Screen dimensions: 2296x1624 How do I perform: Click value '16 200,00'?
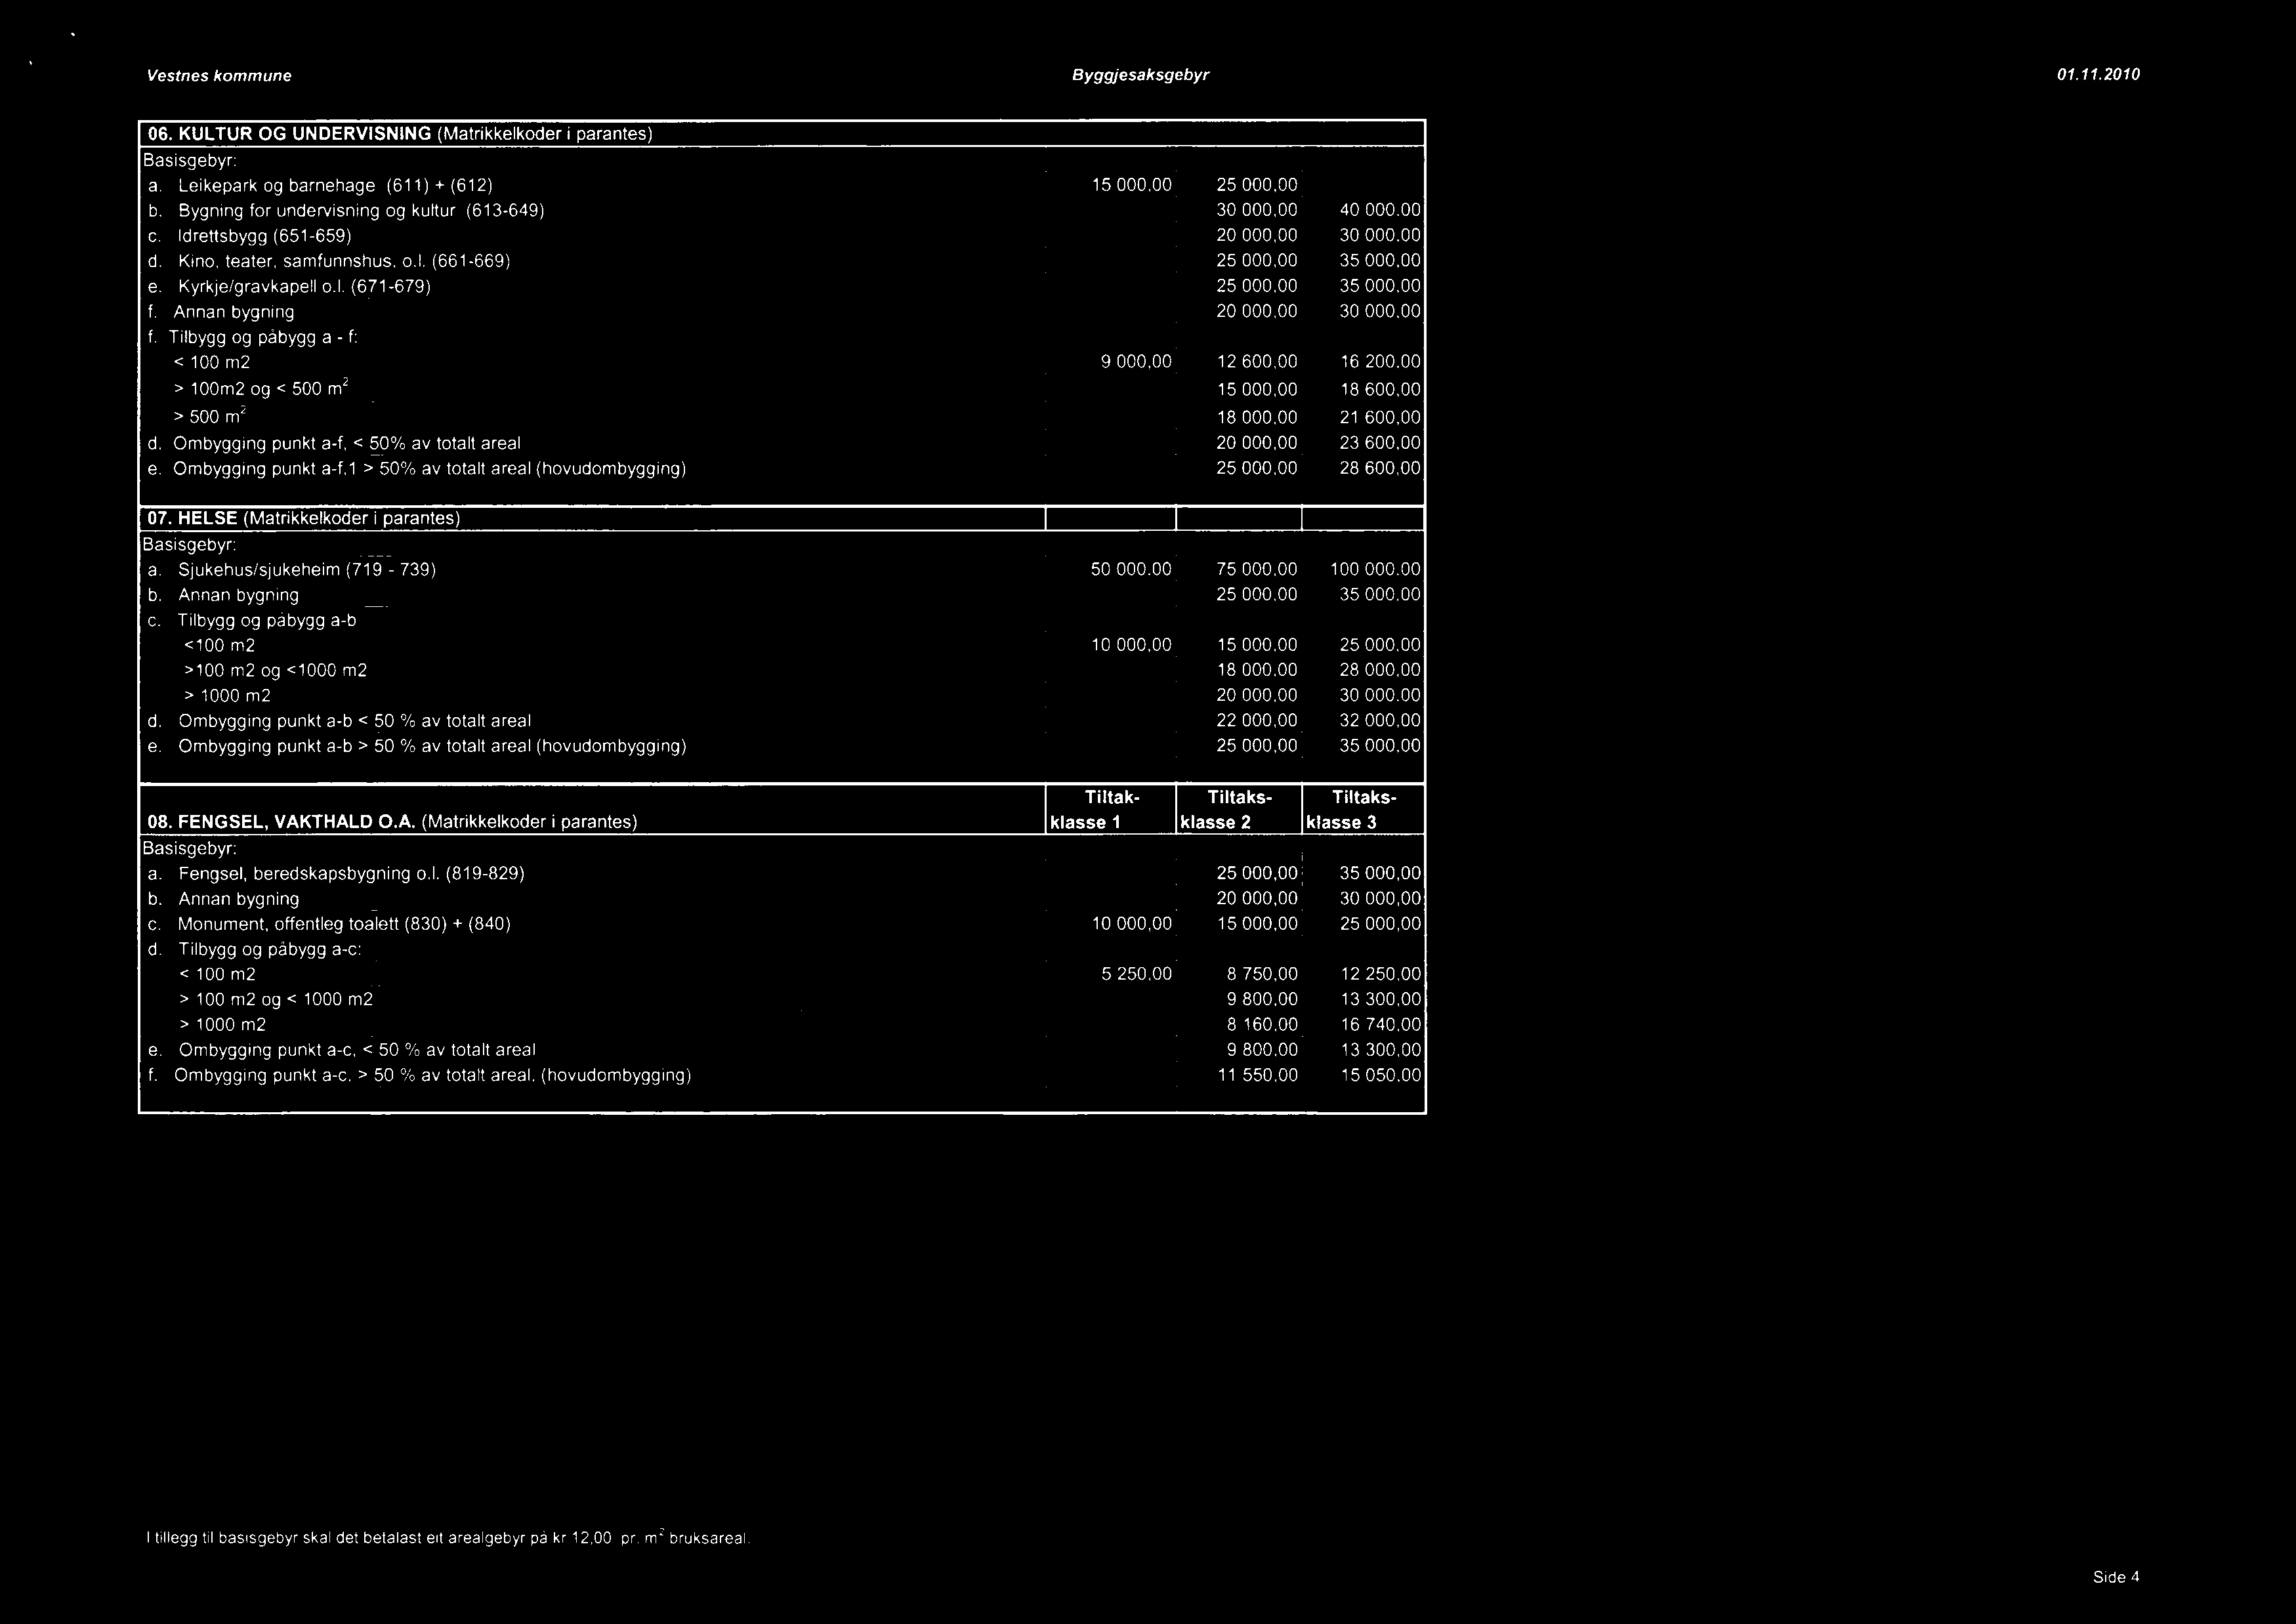click(1380, 363)
